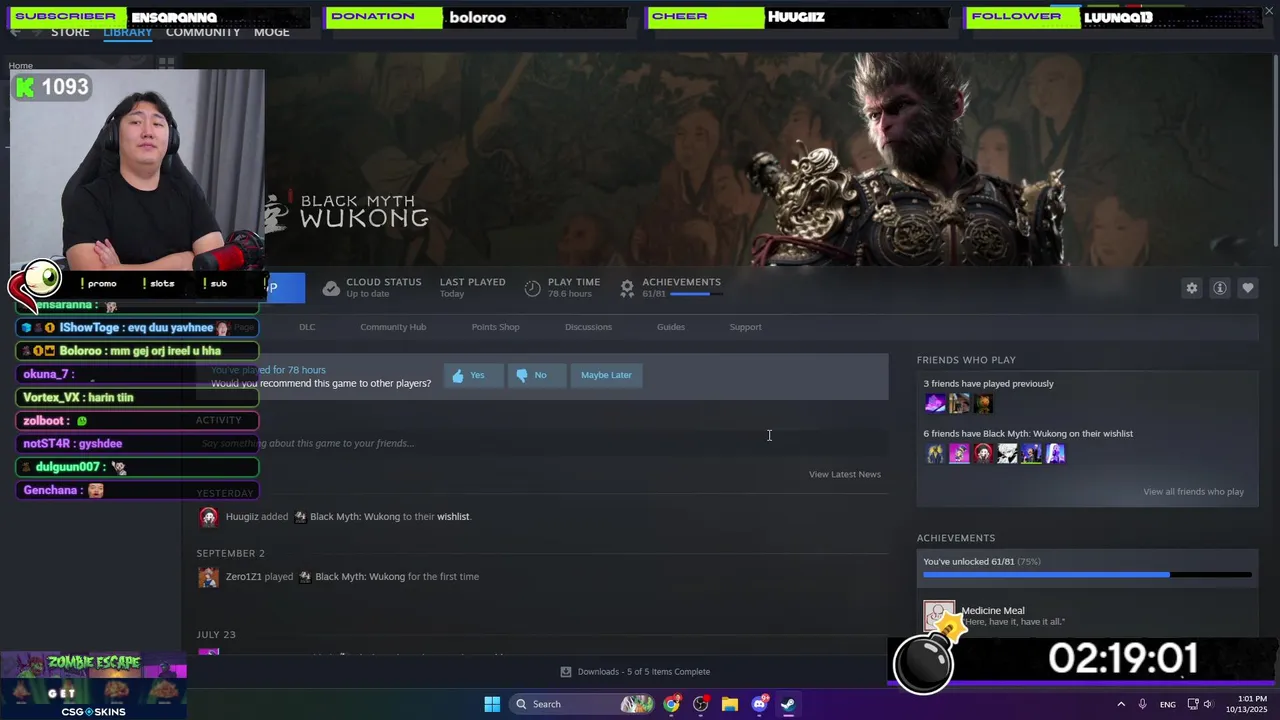1280x720 pixels.
Task: Open Chrome from the taskbar
Action: [672, 704]
